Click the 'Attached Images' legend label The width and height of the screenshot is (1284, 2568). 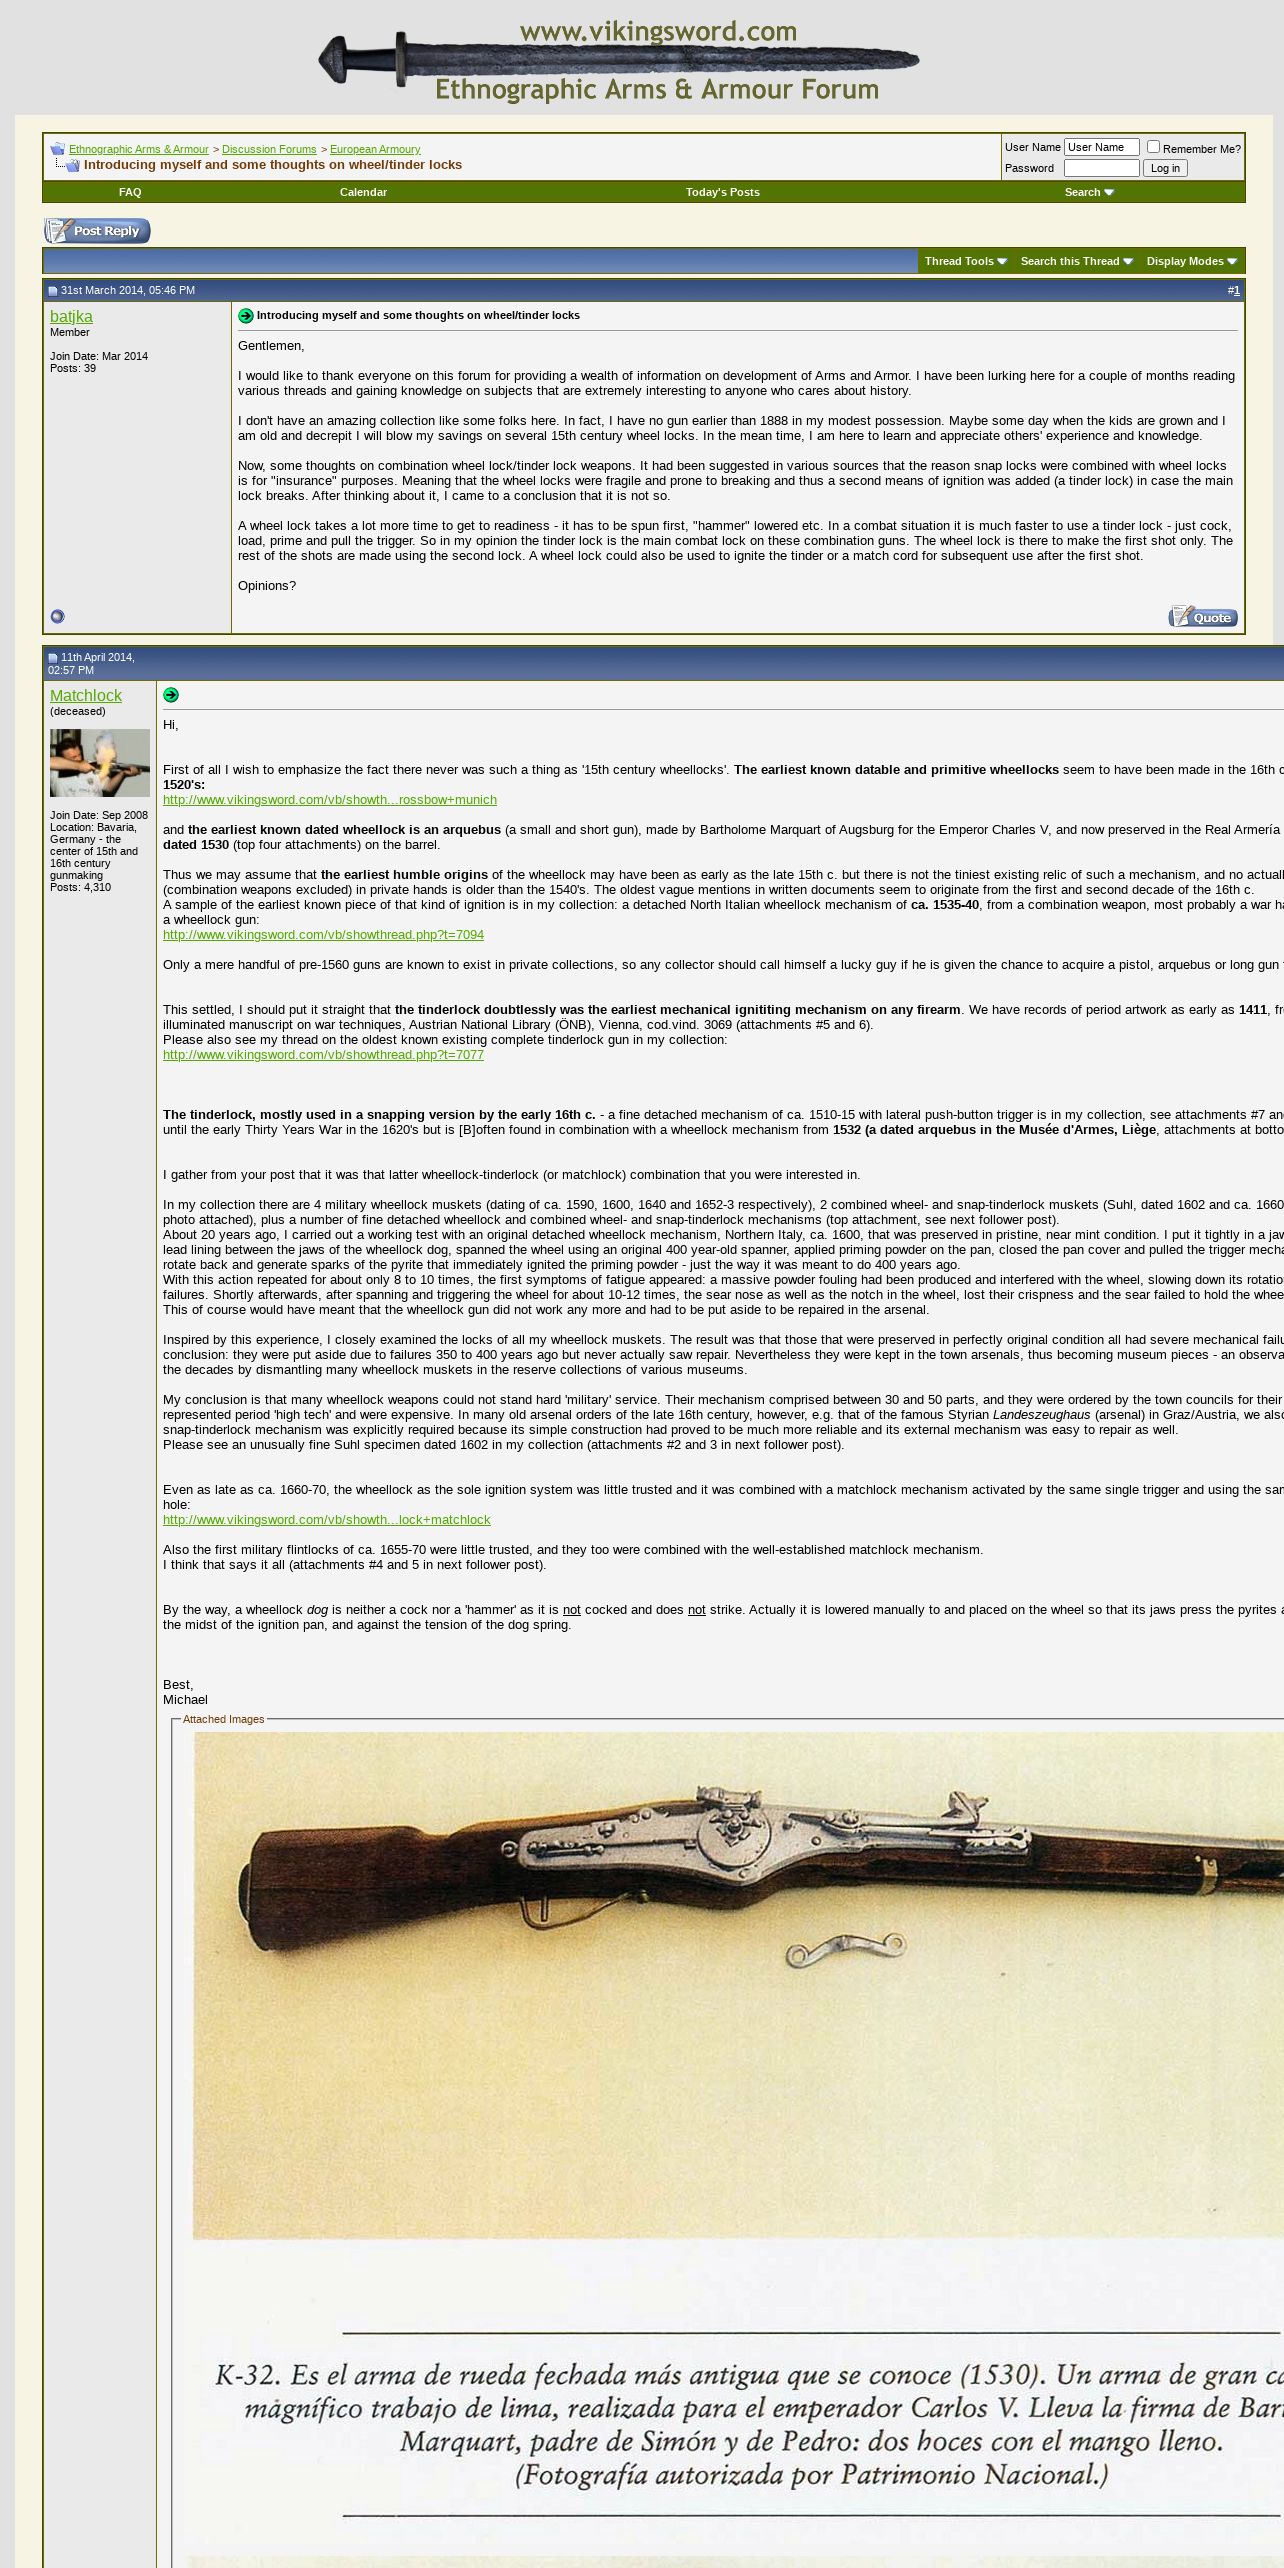coord(223,1720)
